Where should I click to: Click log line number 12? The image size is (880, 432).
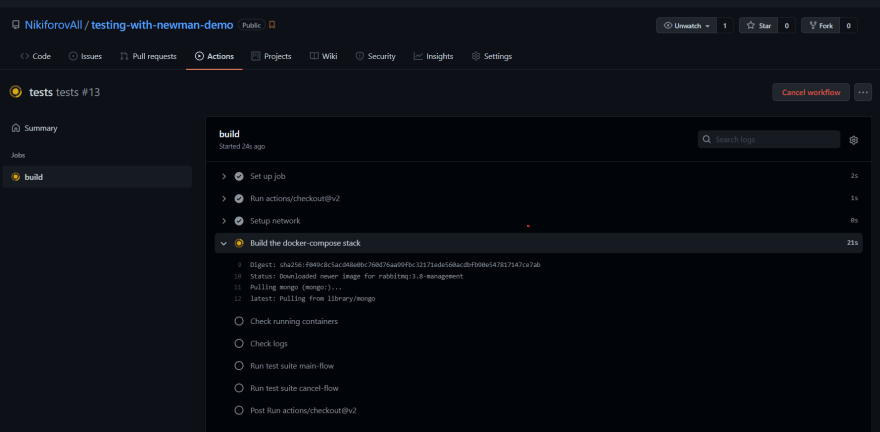tap(238, 298)
